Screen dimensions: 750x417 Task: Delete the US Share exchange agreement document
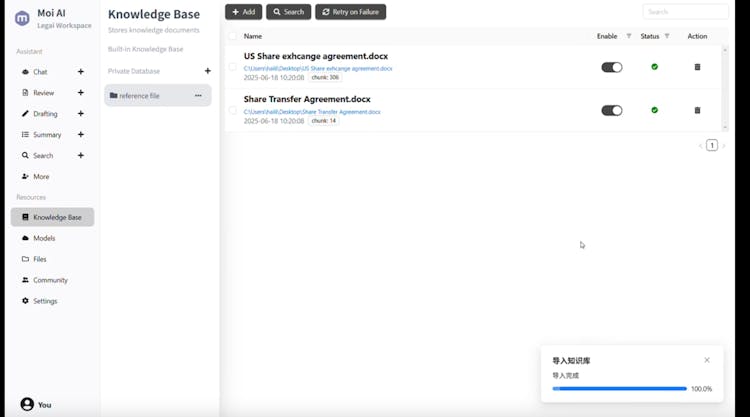[697, 67]
